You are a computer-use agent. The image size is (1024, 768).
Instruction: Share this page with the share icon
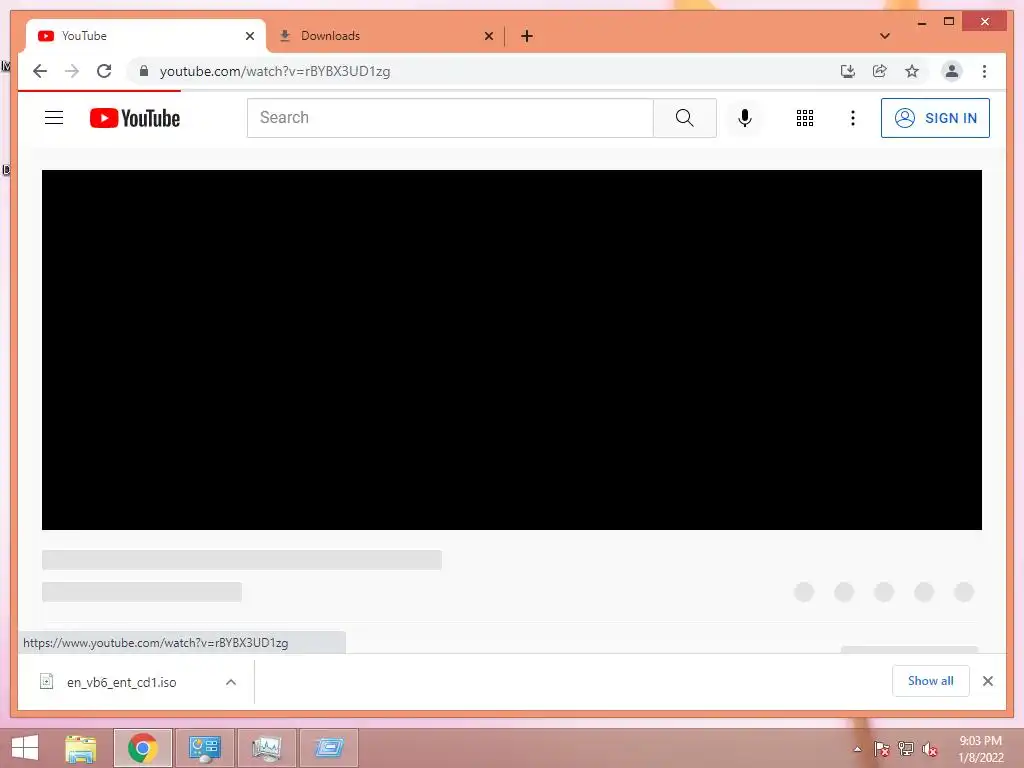pyautogui.click(x=880, y=71)
